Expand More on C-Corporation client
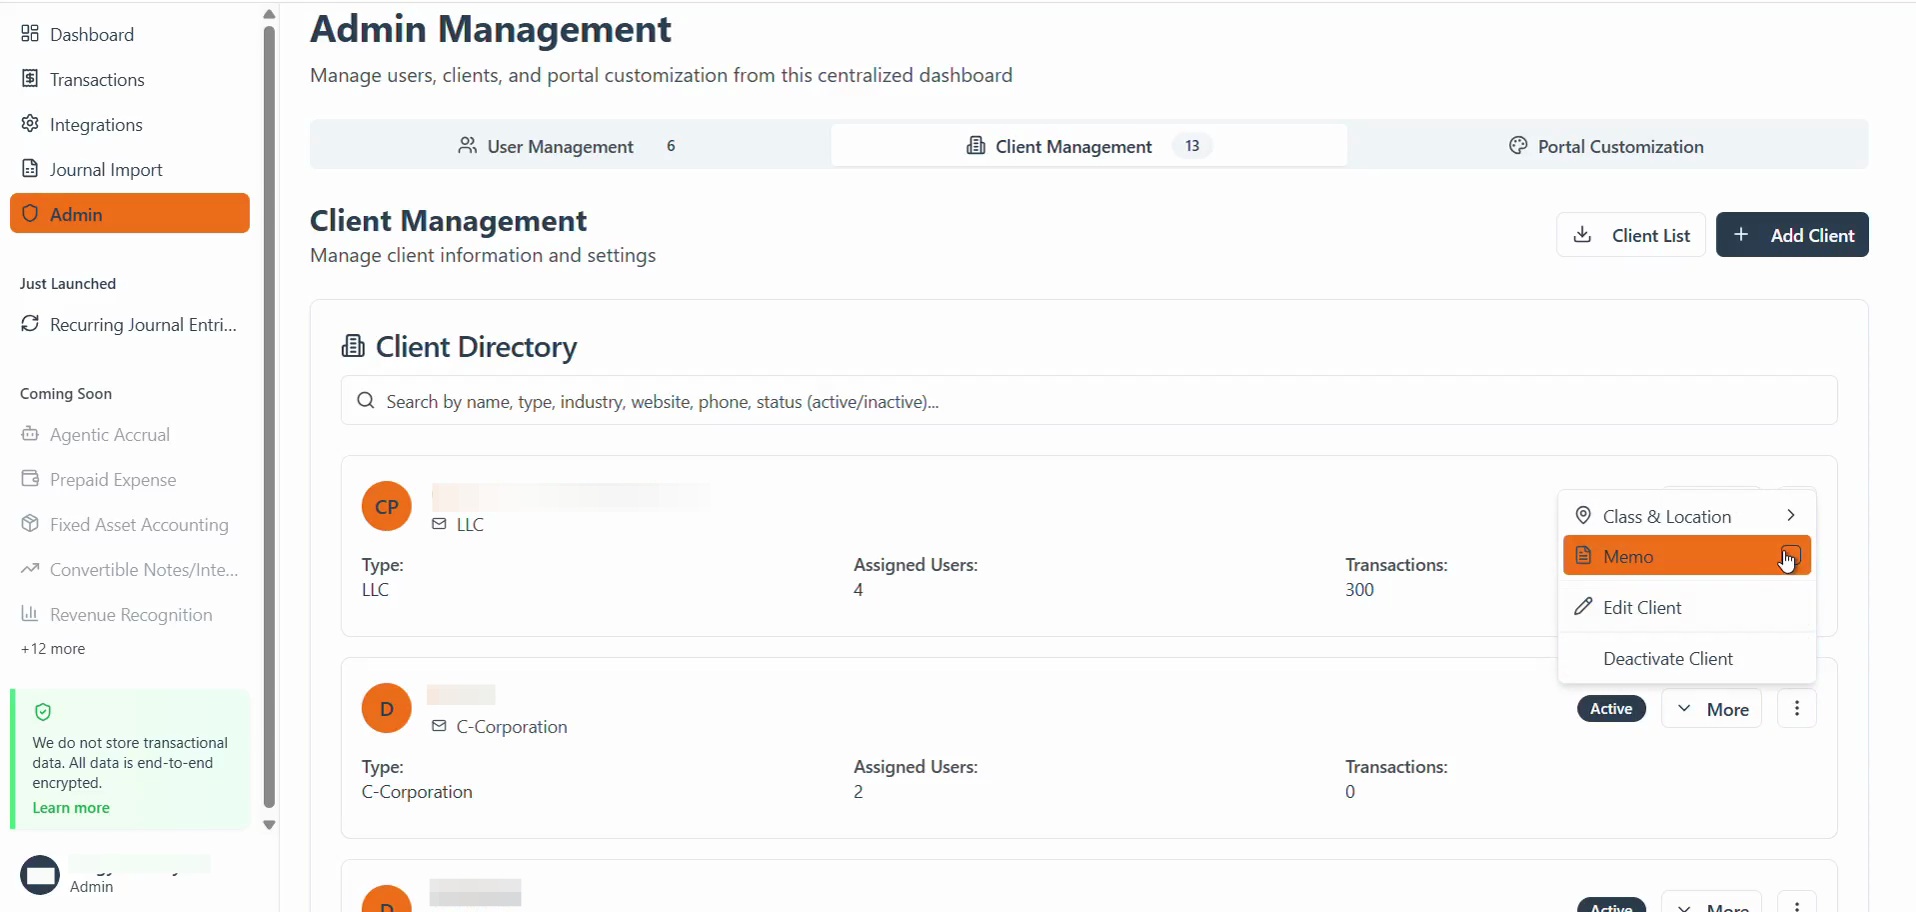The image size is (1916, 912). coord(1712,708)
